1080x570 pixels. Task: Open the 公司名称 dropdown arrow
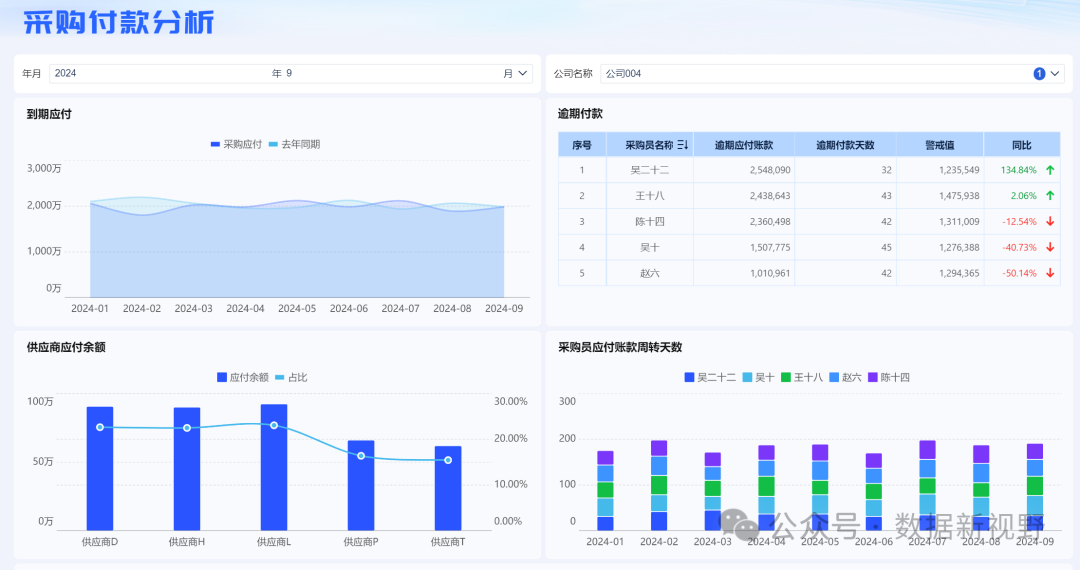1056,74
